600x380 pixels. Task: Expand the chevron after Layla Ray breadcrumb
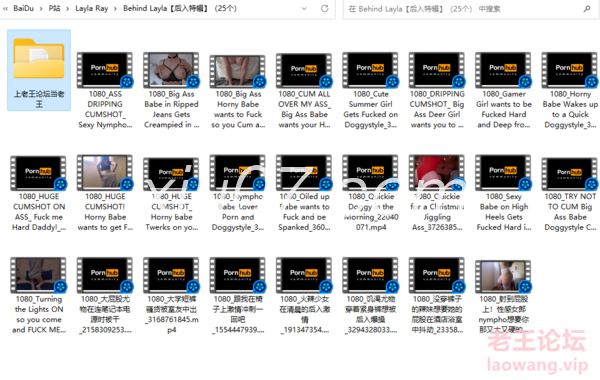tap(115, 8)
